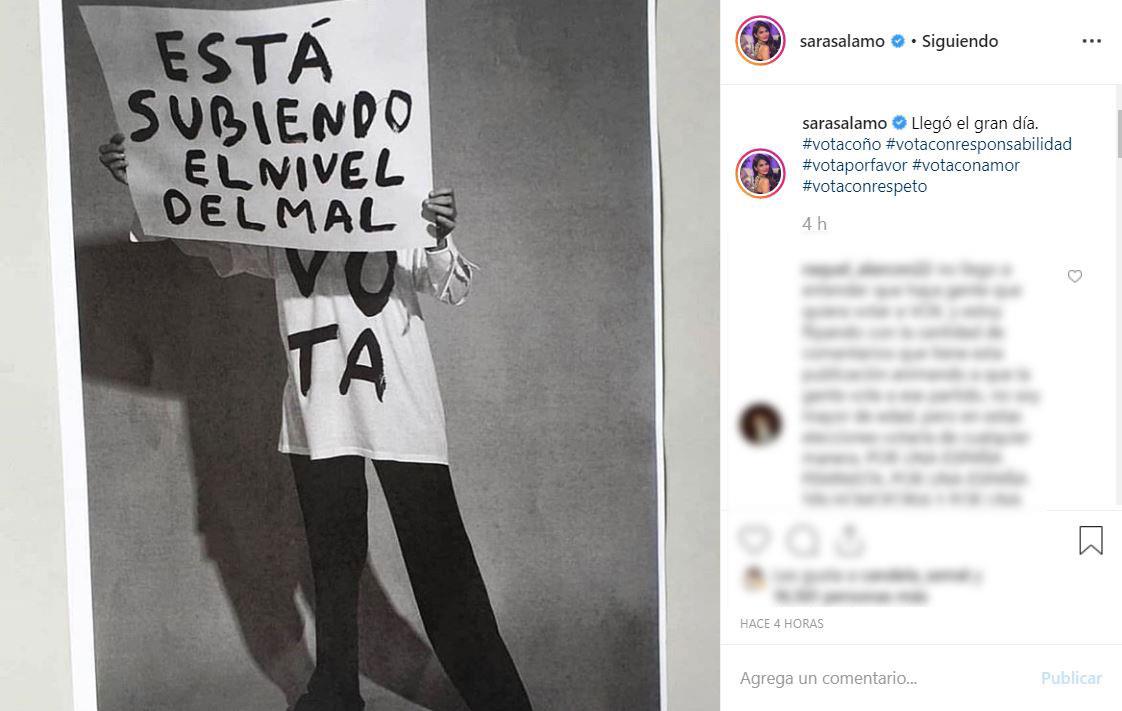Like the blurred comment with small heart
This screenshot has height=711, width=1122.
[1075, 276]
